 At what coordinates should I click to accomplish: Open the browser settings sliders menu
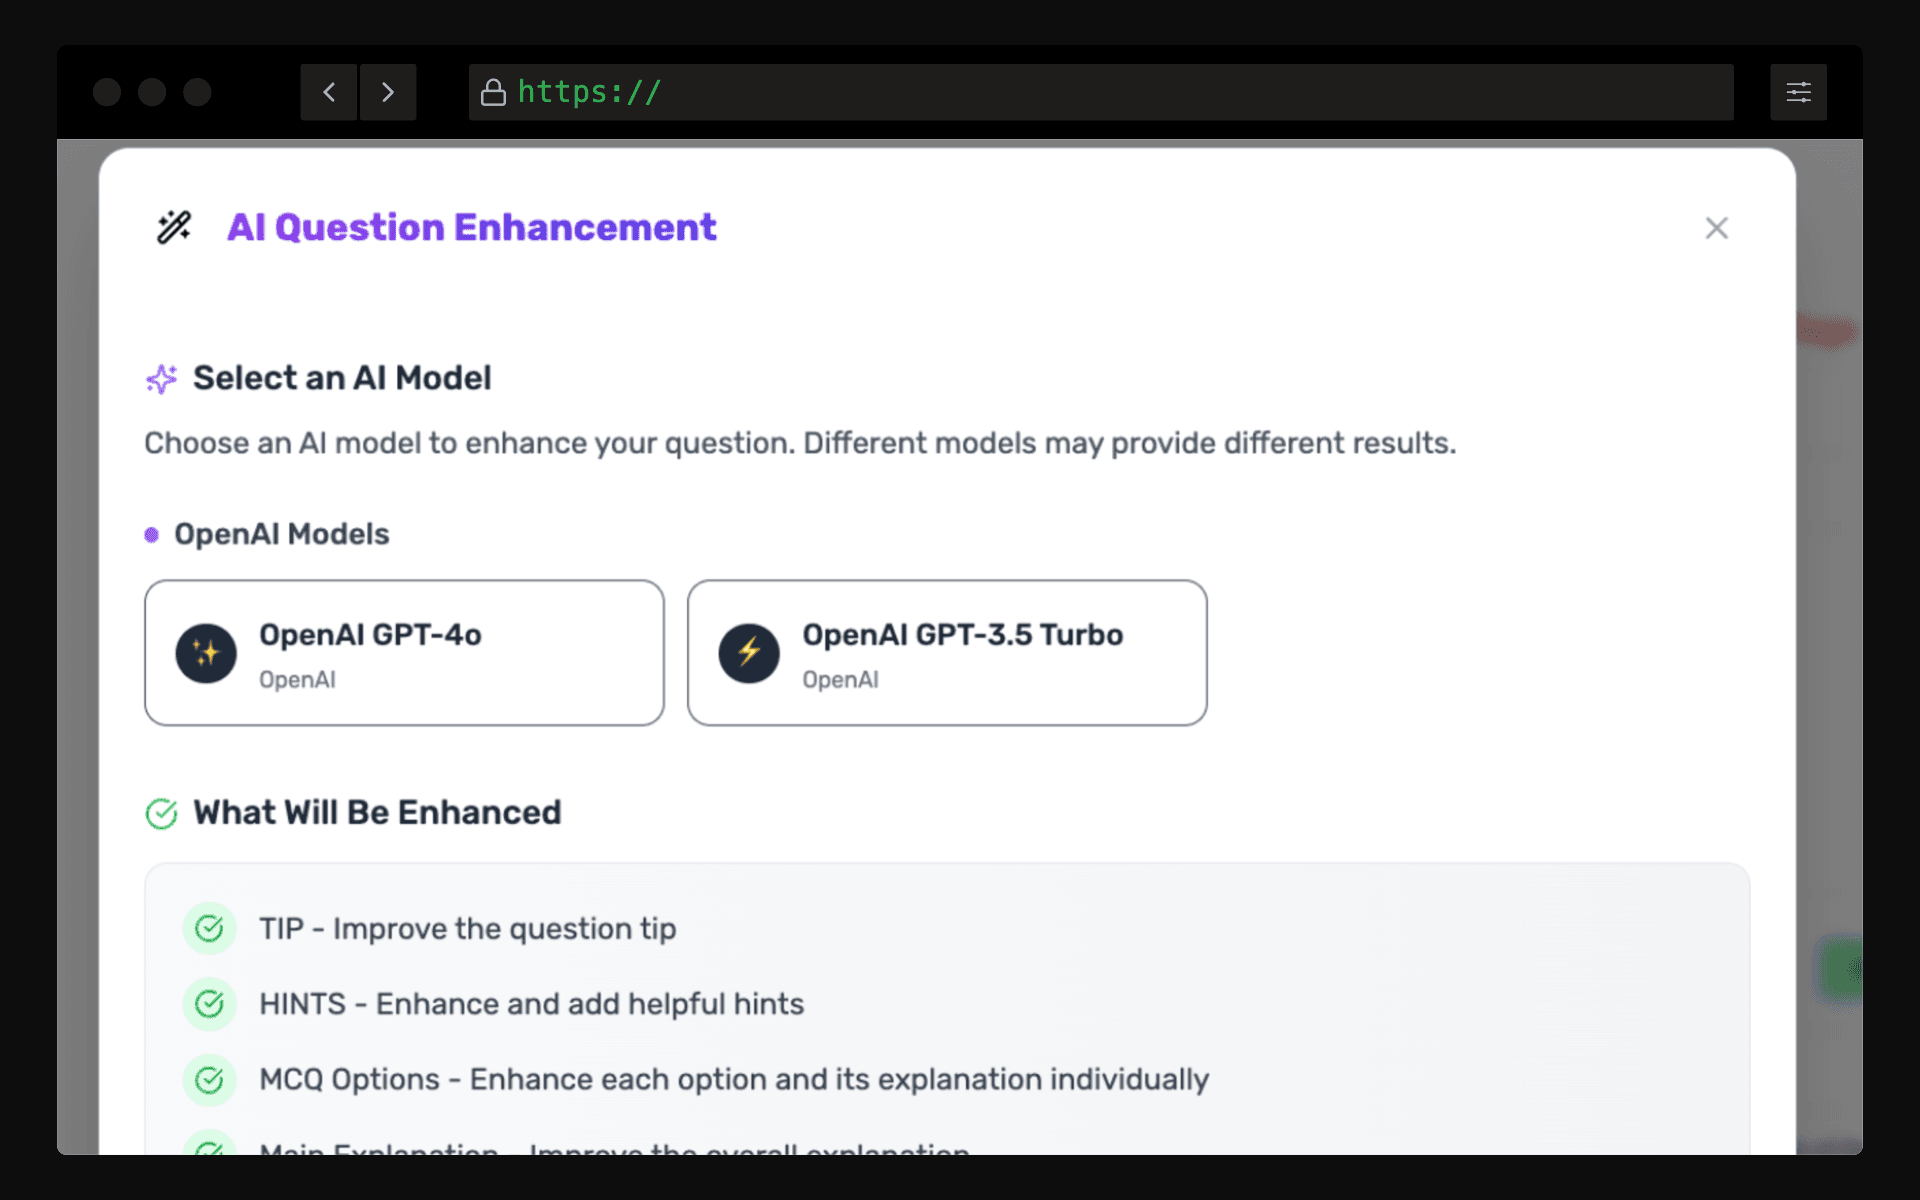click(x=1798, y=92)
